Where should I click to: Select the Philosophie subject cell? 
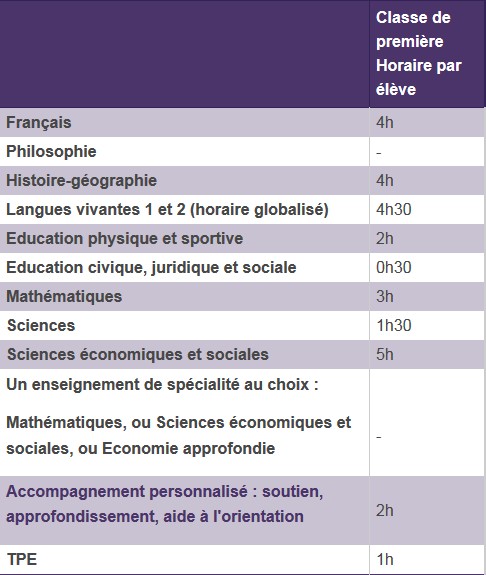(184, 151)
